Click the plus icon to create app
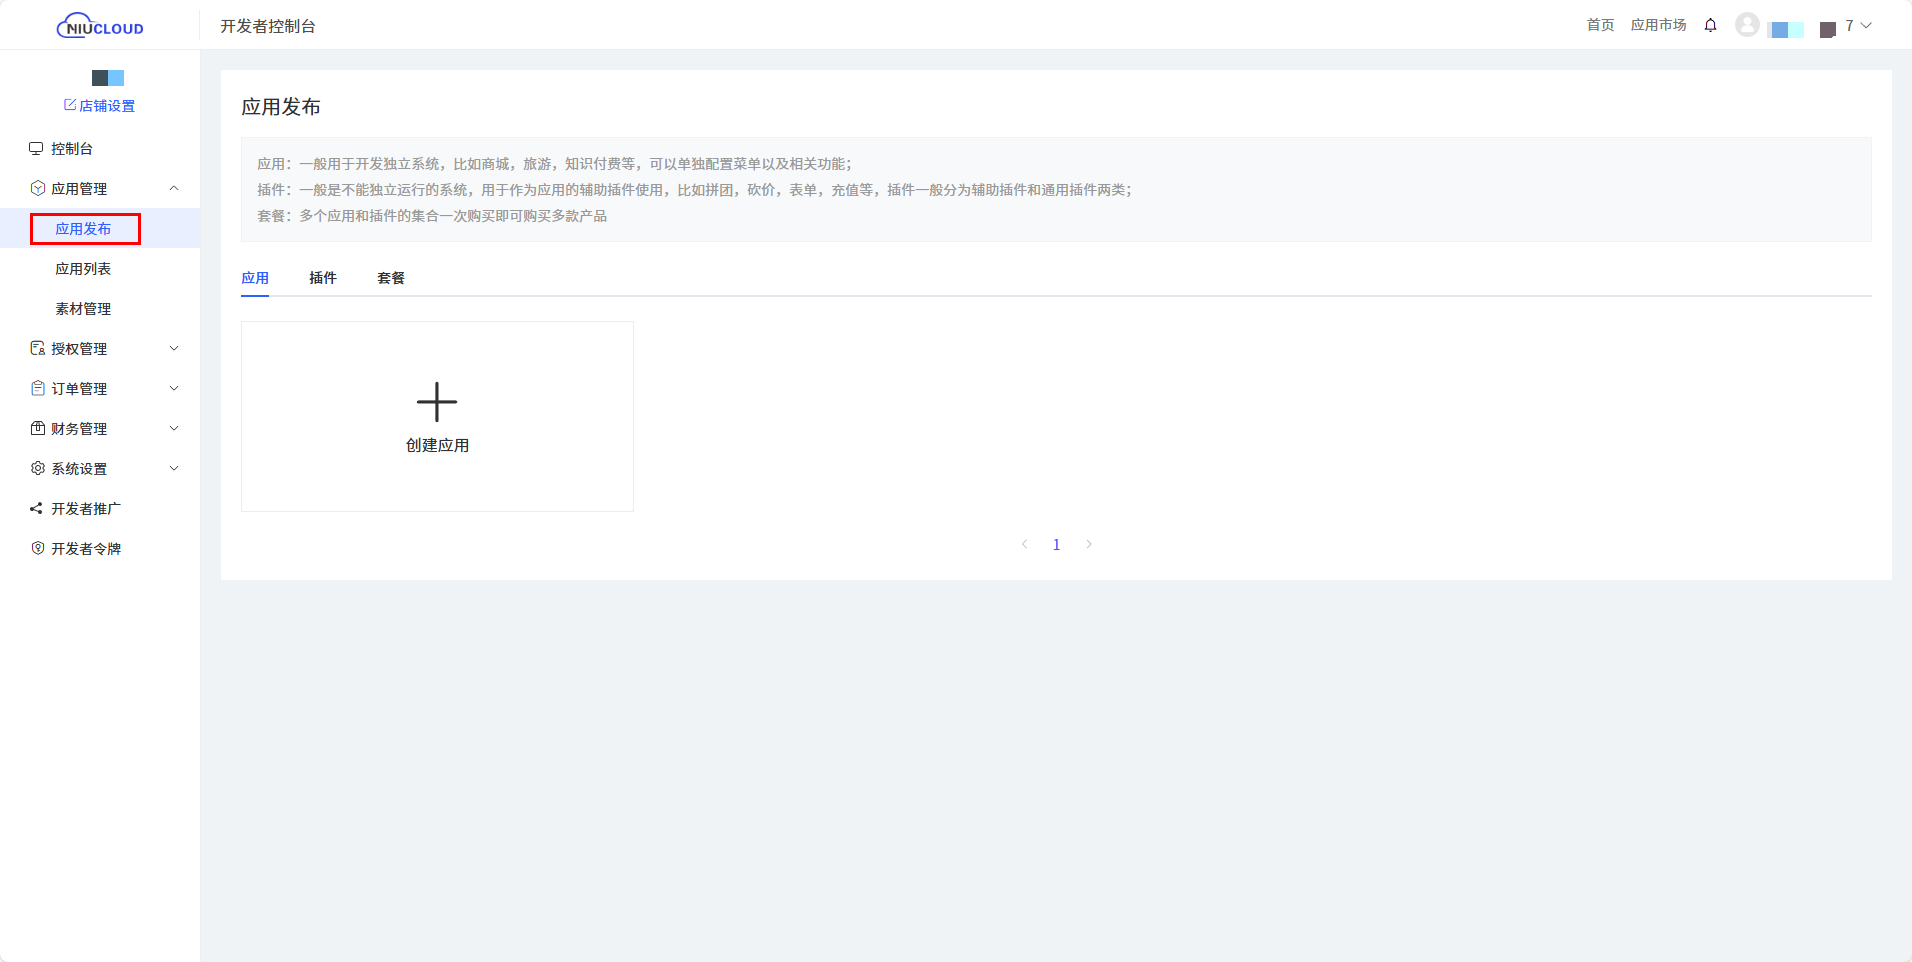Viewport: 1912px width, 962px height. click(437, 402)
